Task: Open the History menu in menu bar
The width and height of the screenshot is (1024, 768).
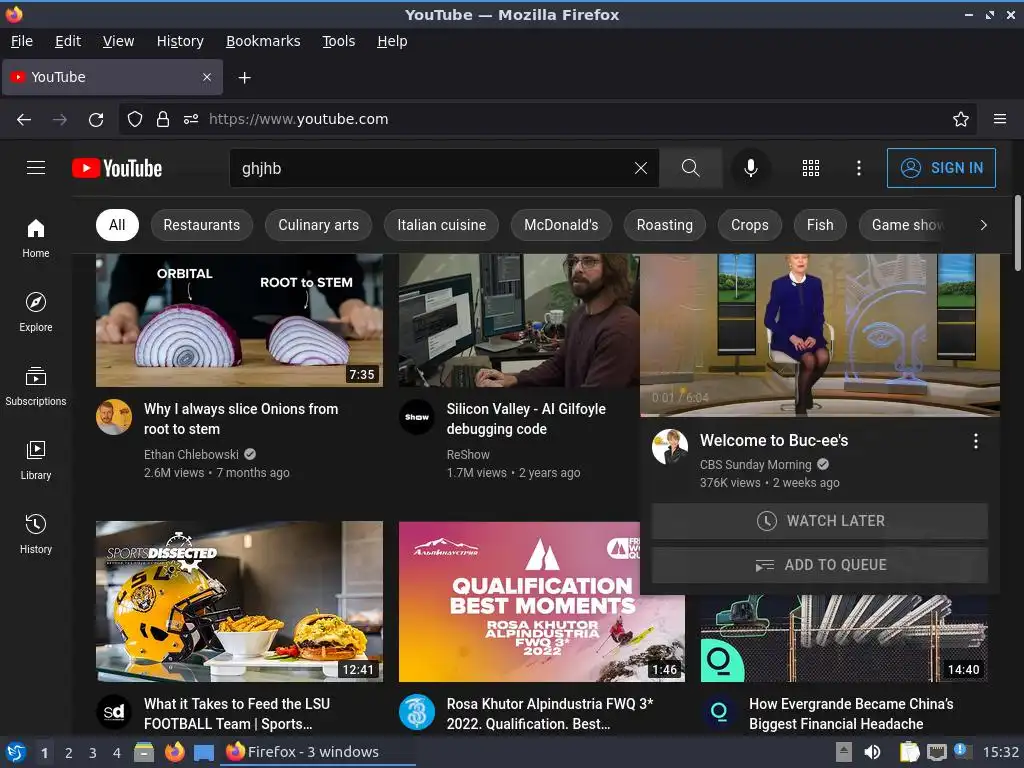Action: [x=180, y=41]
